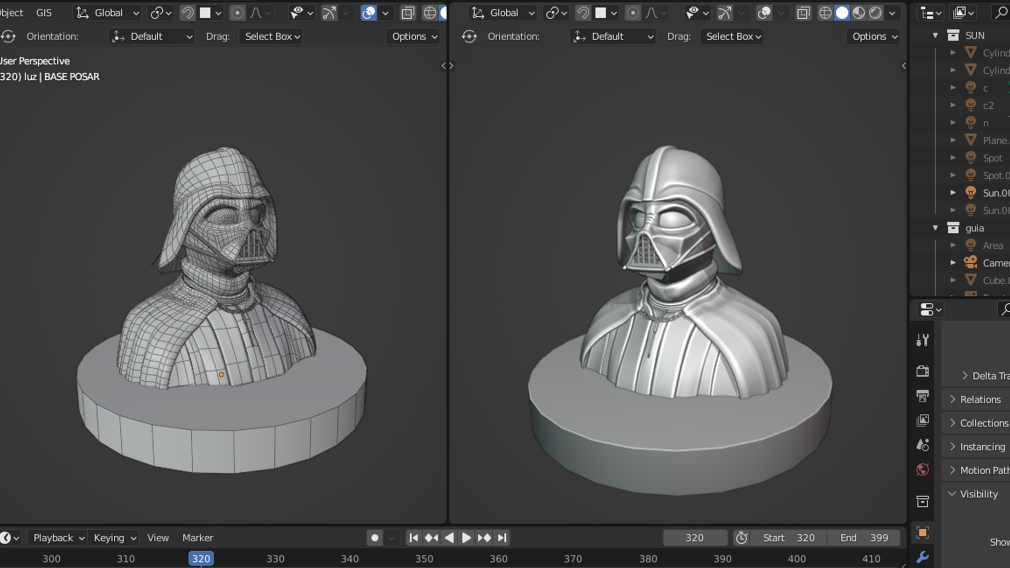Open the Select Box drag dropdown, right viewport
Image resolution: width=1010 pixels, height=568 pixels.
tap(734, 36)
